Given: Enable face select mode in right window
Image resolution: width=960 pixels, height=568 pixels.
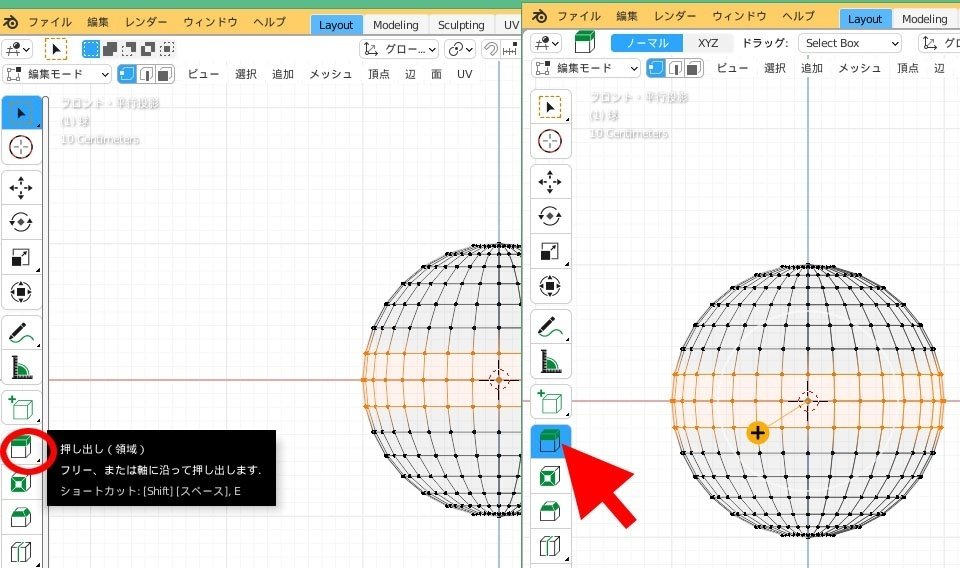Looking at the screenshot, I should coord(694,68).
